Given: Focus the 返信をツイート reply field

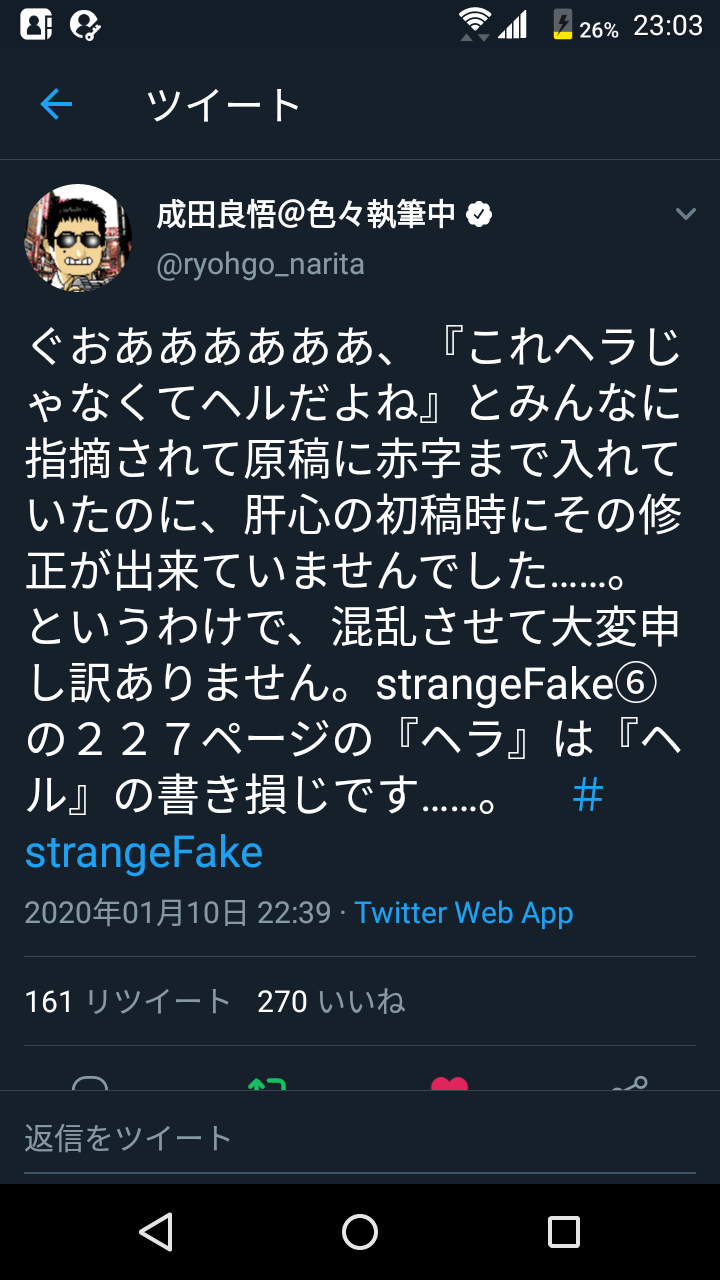Looking at the screenshot, I should [360, 1138].
